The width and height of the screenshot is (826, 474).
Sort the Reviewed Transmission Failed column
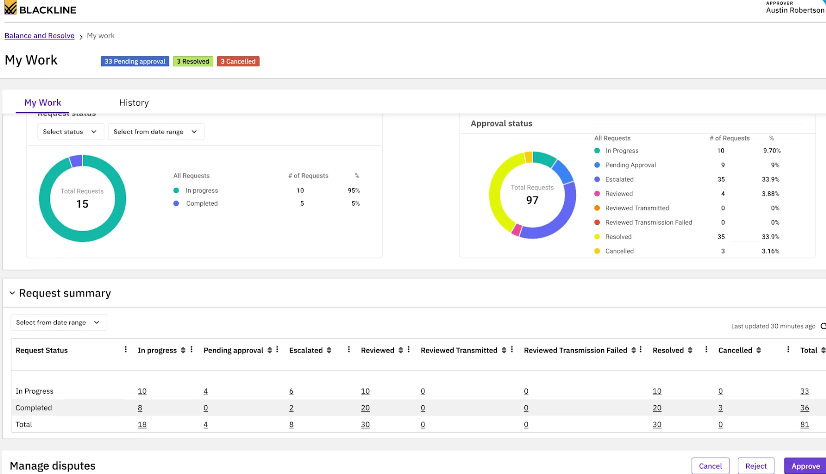coord(633,350)
